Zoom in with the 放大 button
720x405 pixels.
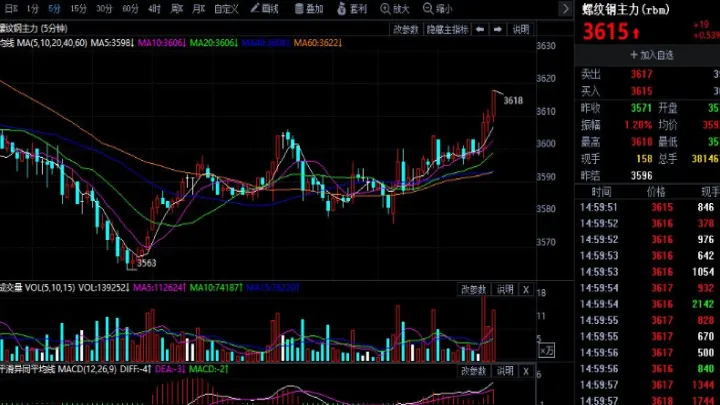click(x=396, y=8)
